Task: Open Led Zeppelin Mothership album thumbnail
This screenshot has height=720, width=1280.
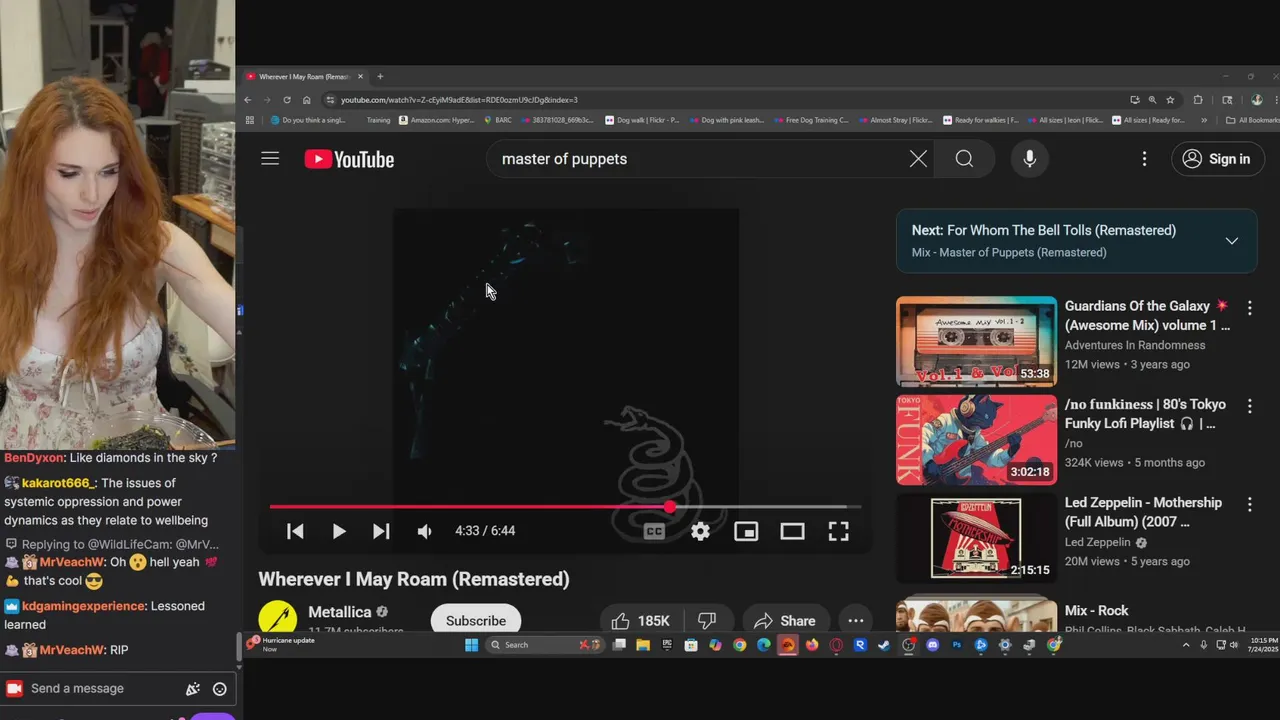Action: 976,538
